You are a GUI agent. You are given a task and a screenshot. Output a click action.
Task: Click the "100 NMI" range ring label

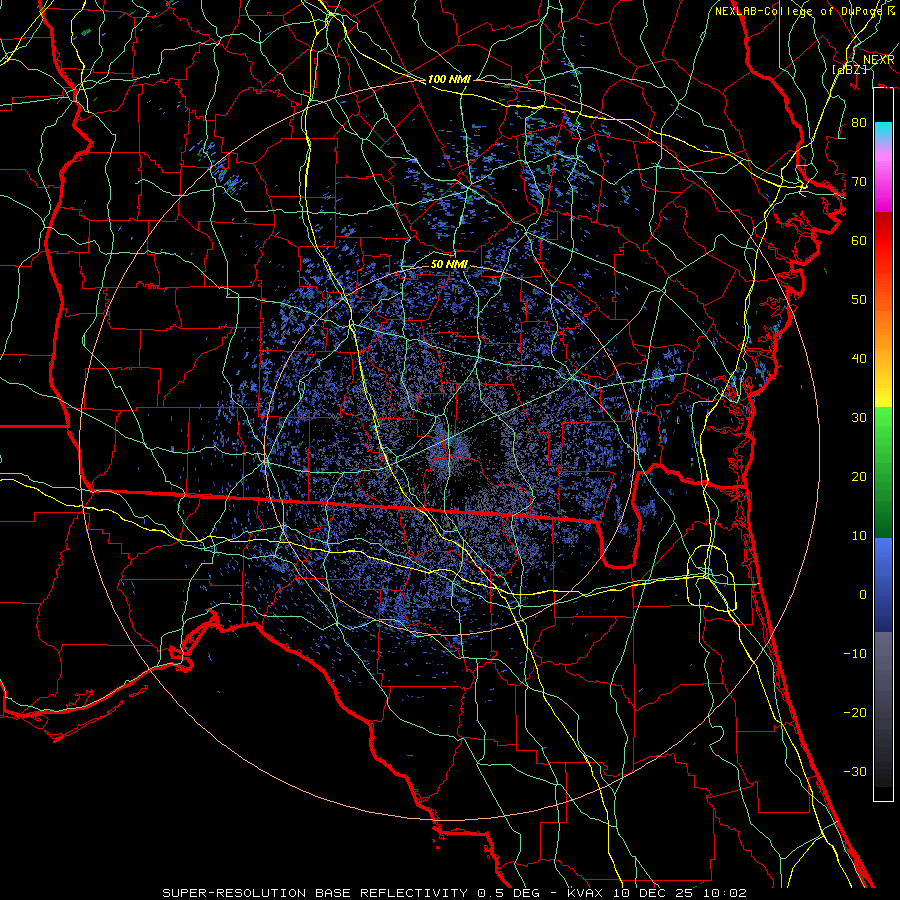pos(449,79)
